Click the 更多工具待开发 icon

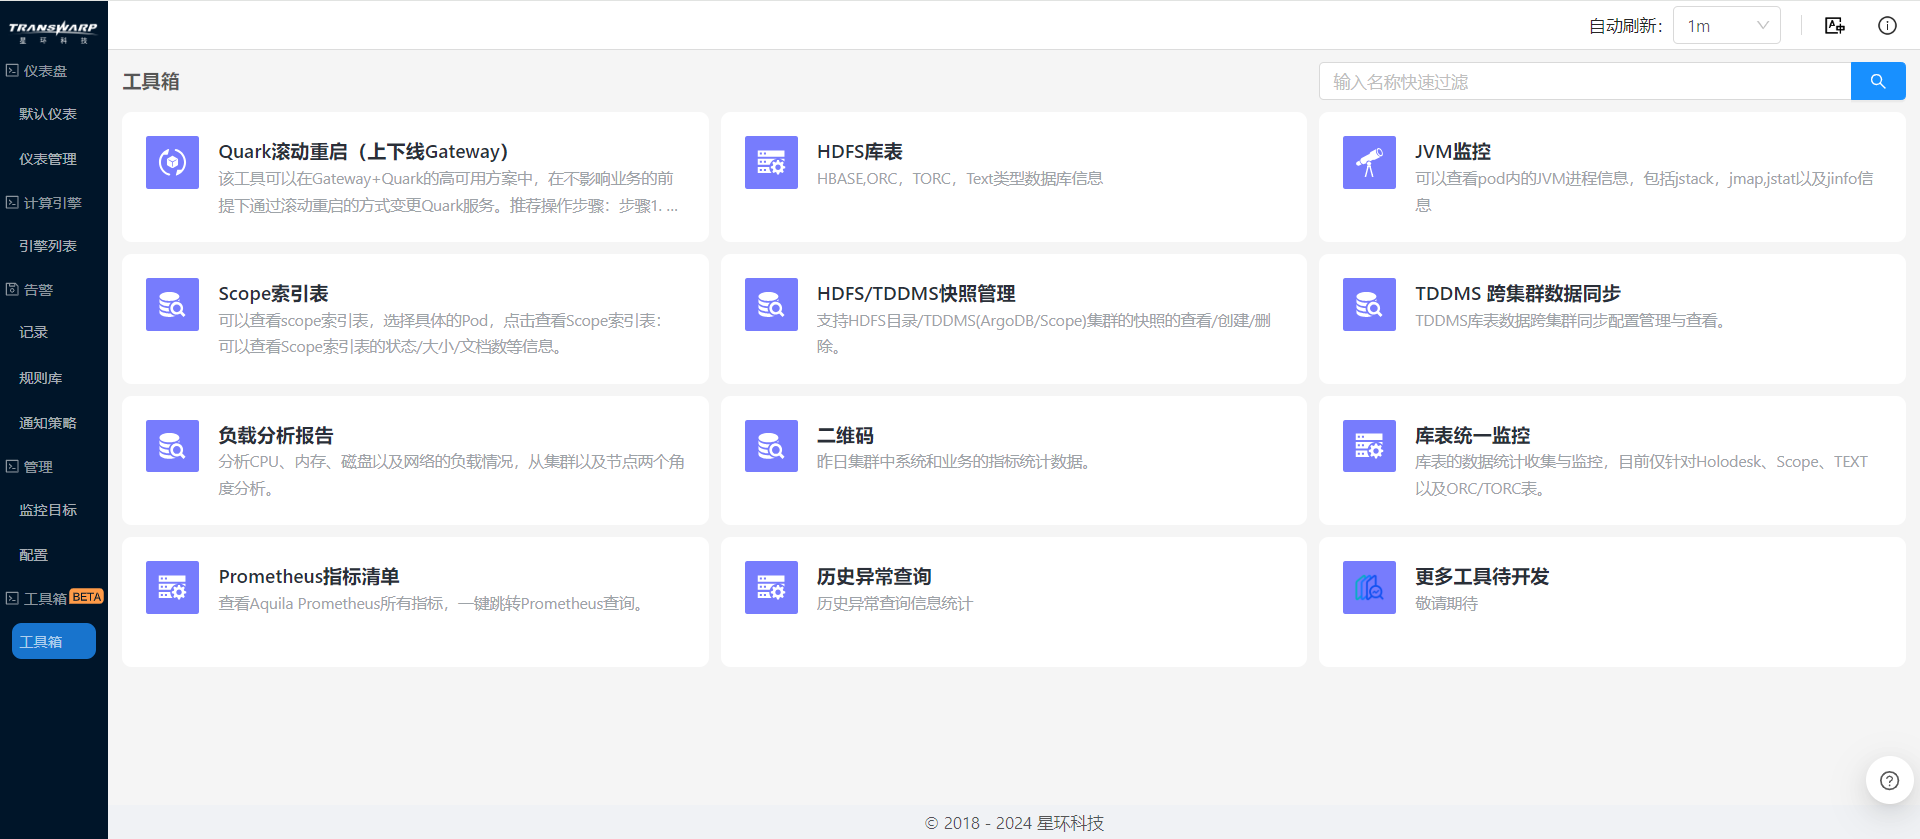point(1369,587)
